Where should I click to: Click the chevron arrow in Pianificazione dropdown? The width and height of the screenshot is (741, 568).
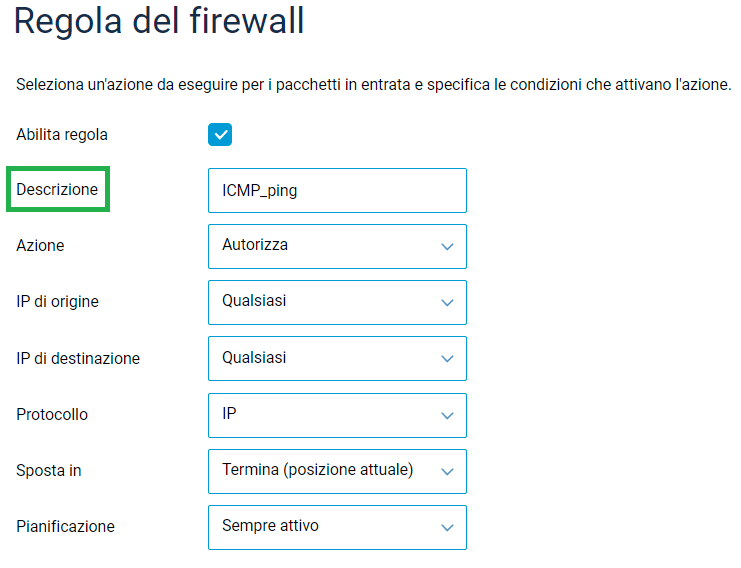[x=447, y=527]
